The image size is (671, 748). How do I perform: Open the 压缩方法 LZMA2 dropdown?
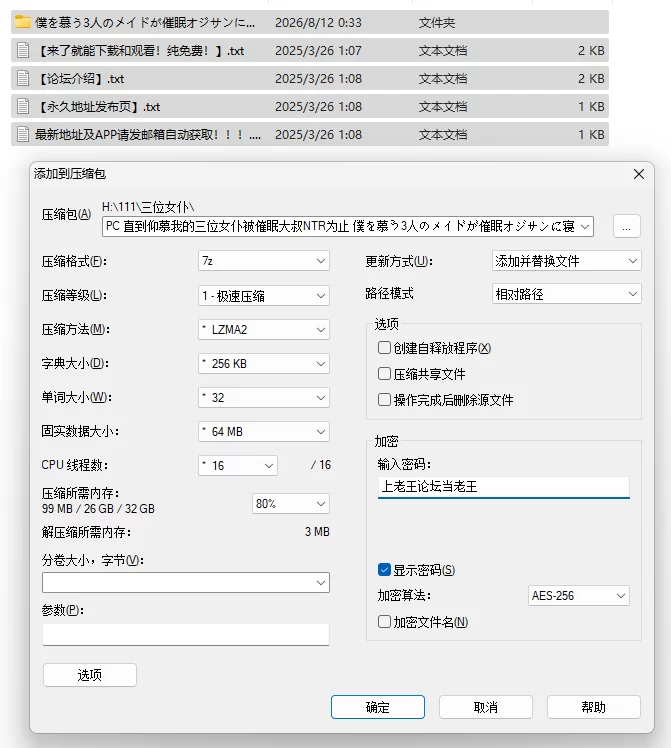pyautogui.click(x=264, y=330)
